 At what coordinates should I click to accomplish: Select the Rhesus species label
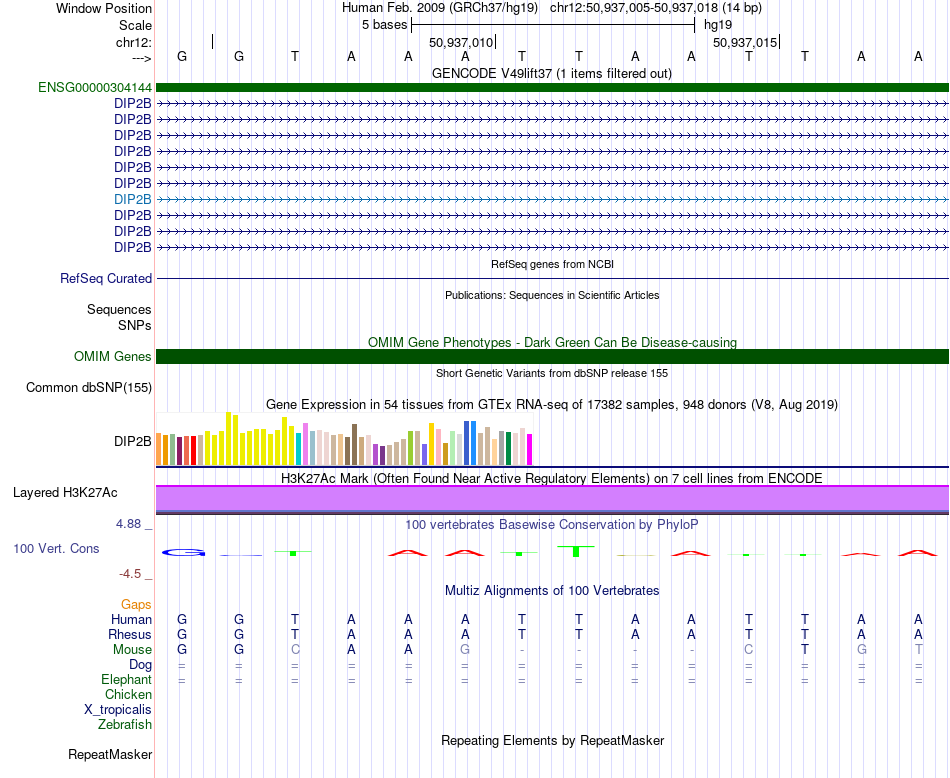click(x=130, y=634)
